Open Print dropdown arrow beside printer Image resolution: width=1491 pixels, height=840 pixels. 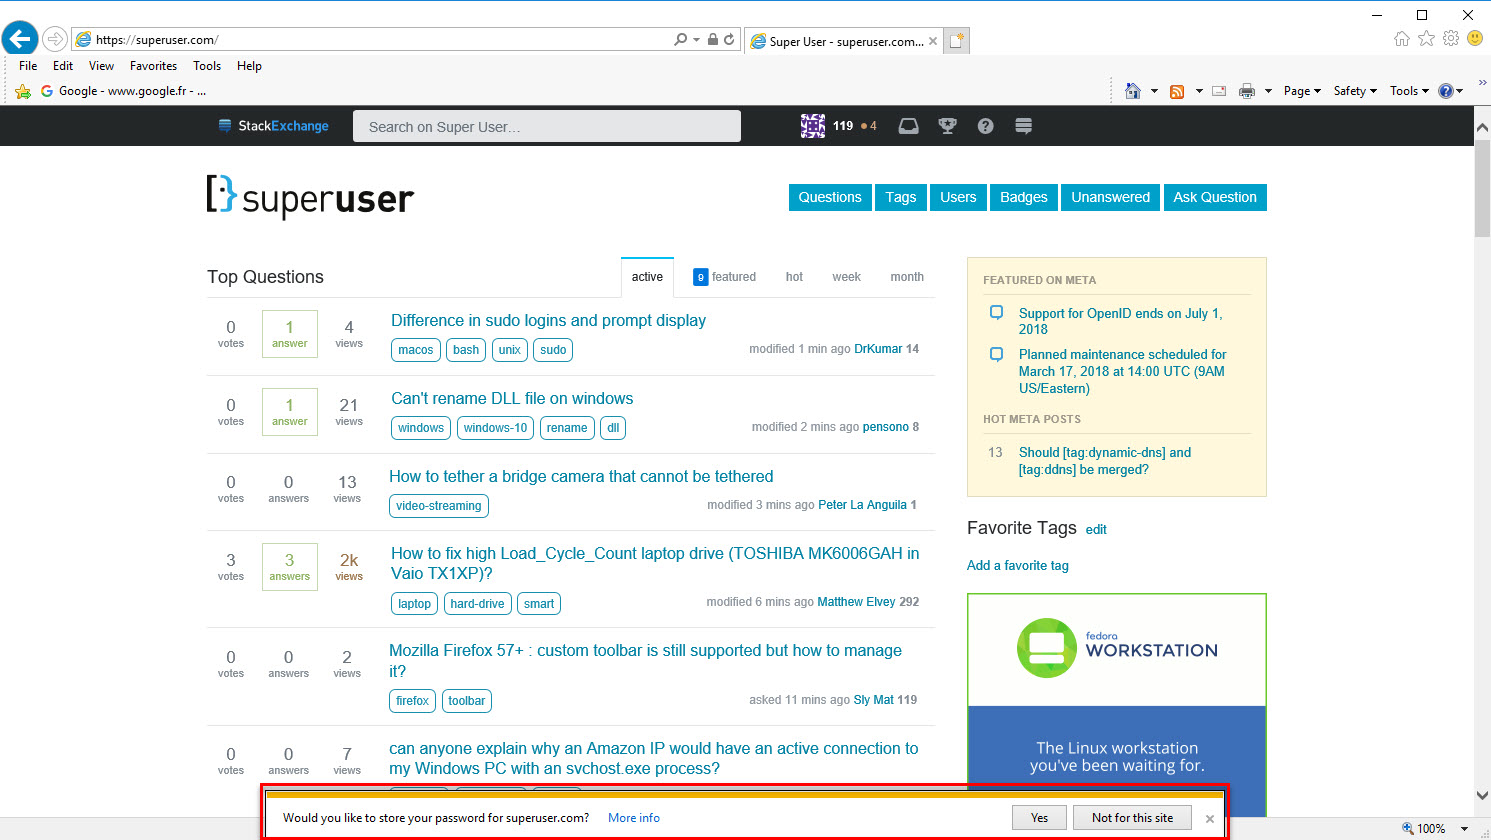tap(1268, 91)
